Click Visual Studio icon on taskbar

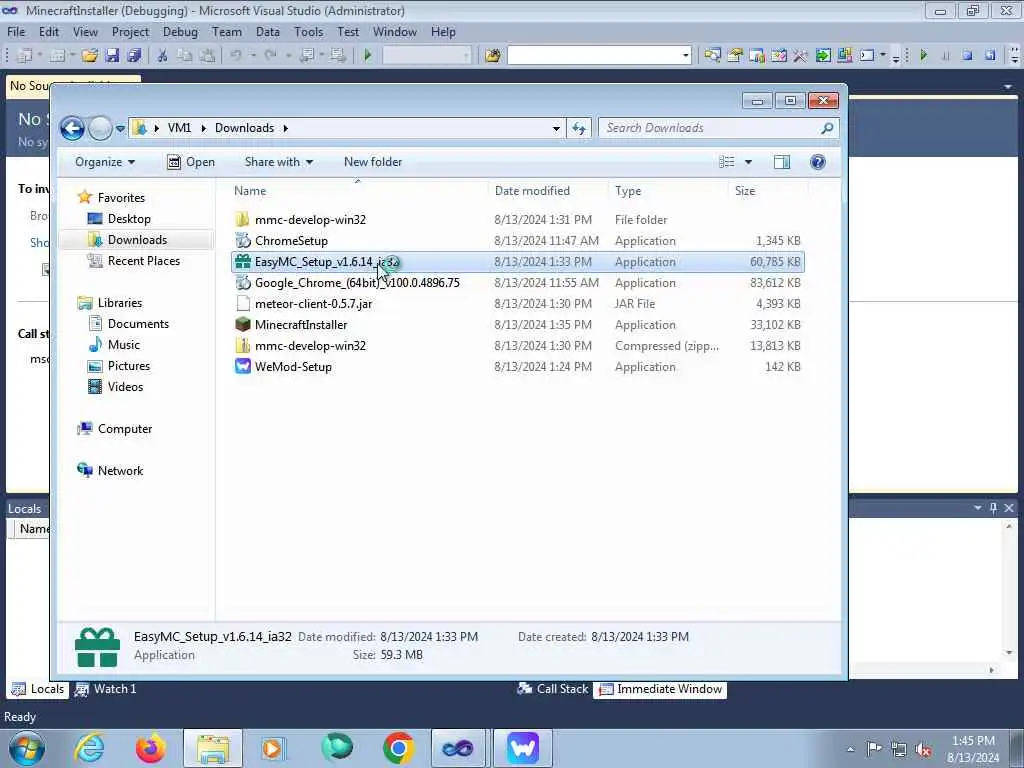(458, 748)
